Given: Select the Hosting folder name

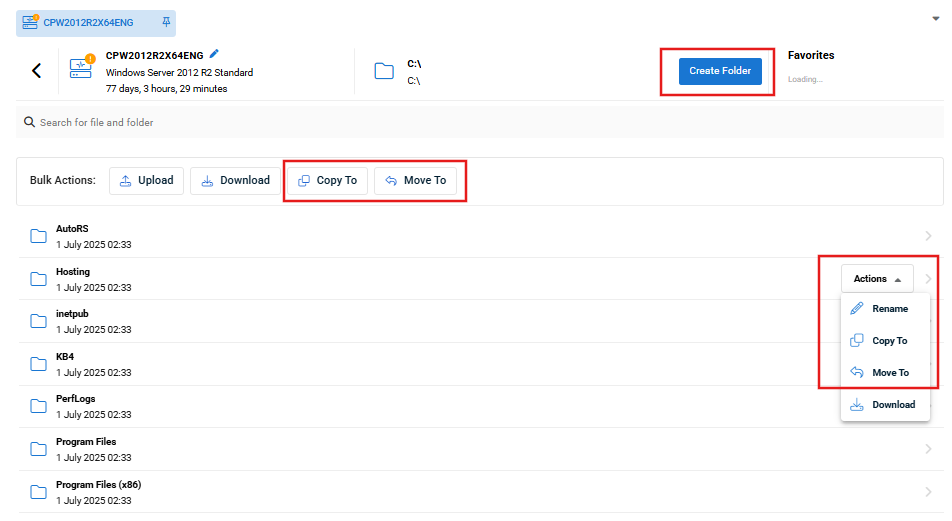Looking at the screenshot, I should tap(73, 271).
